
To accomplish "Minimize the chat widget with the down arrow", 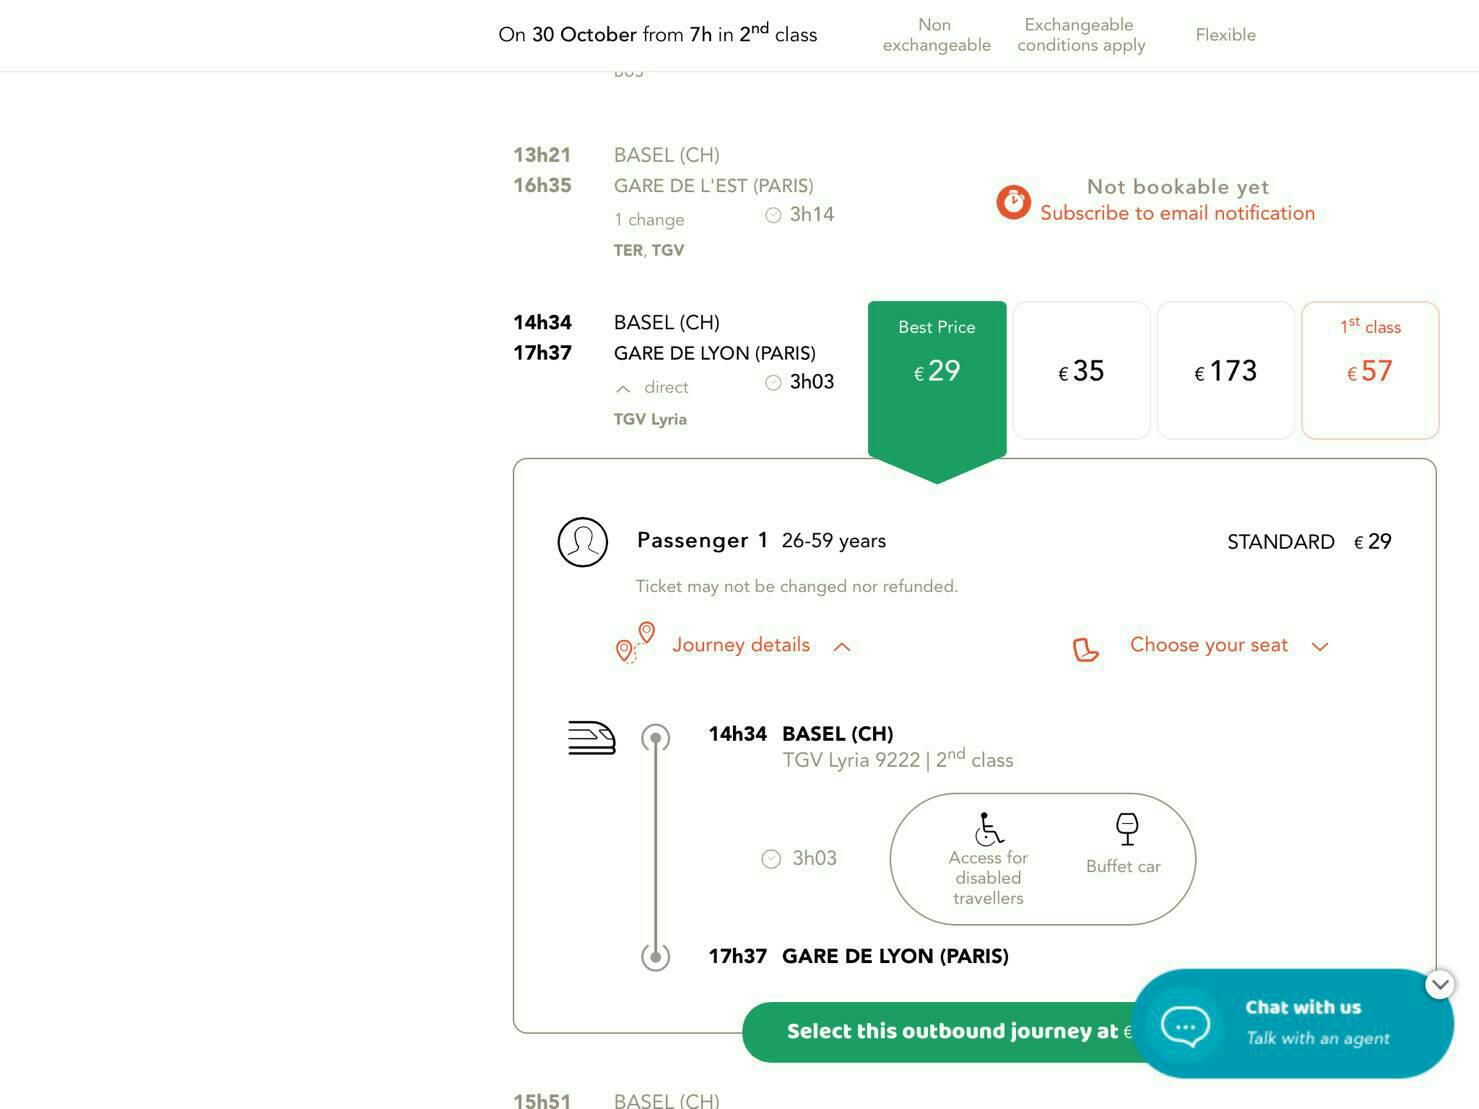I will (1440, 985).
